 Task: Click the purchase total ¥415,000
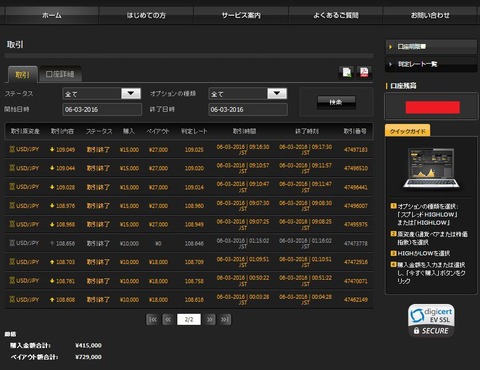click(x=88, y=345)
